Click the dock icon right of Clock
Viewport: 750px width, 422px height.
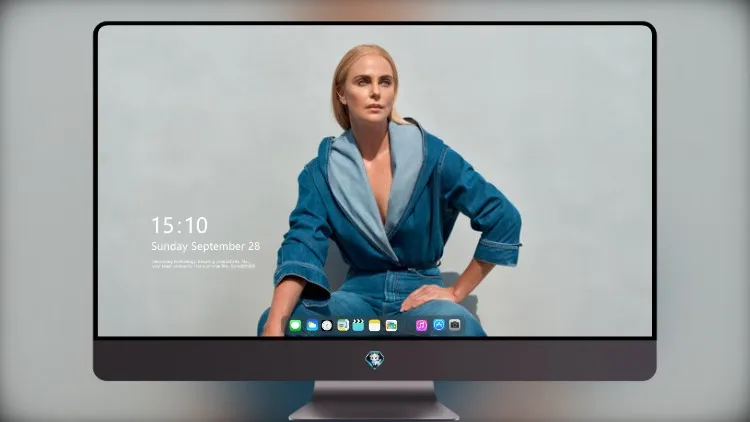(343, 326)
